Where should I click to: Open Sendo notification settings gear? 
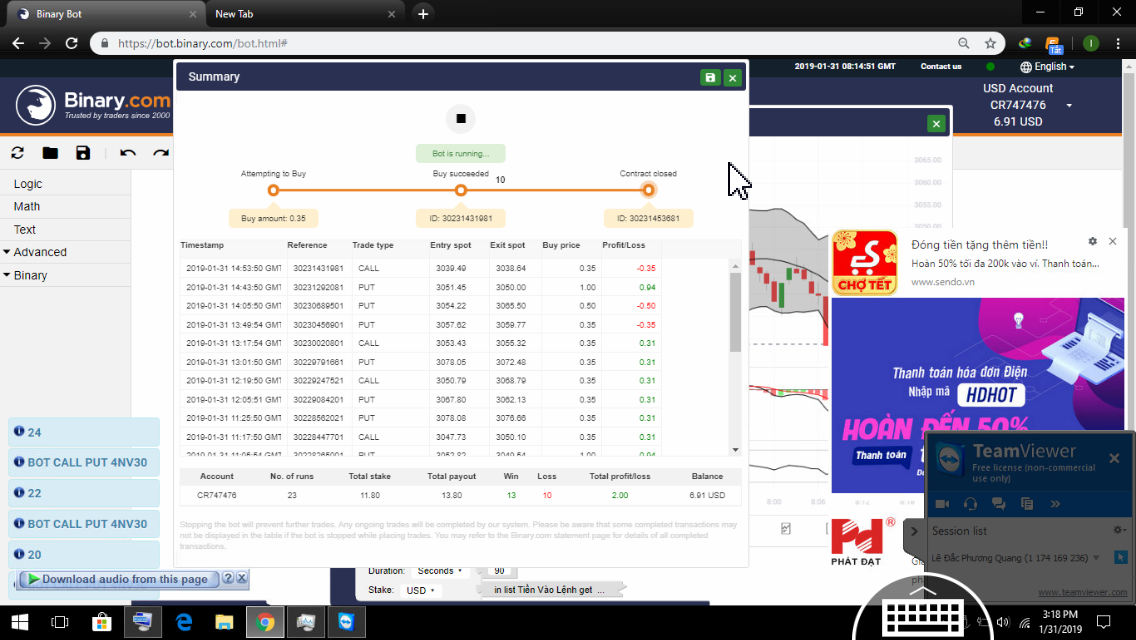click(x=1093, y=241)
